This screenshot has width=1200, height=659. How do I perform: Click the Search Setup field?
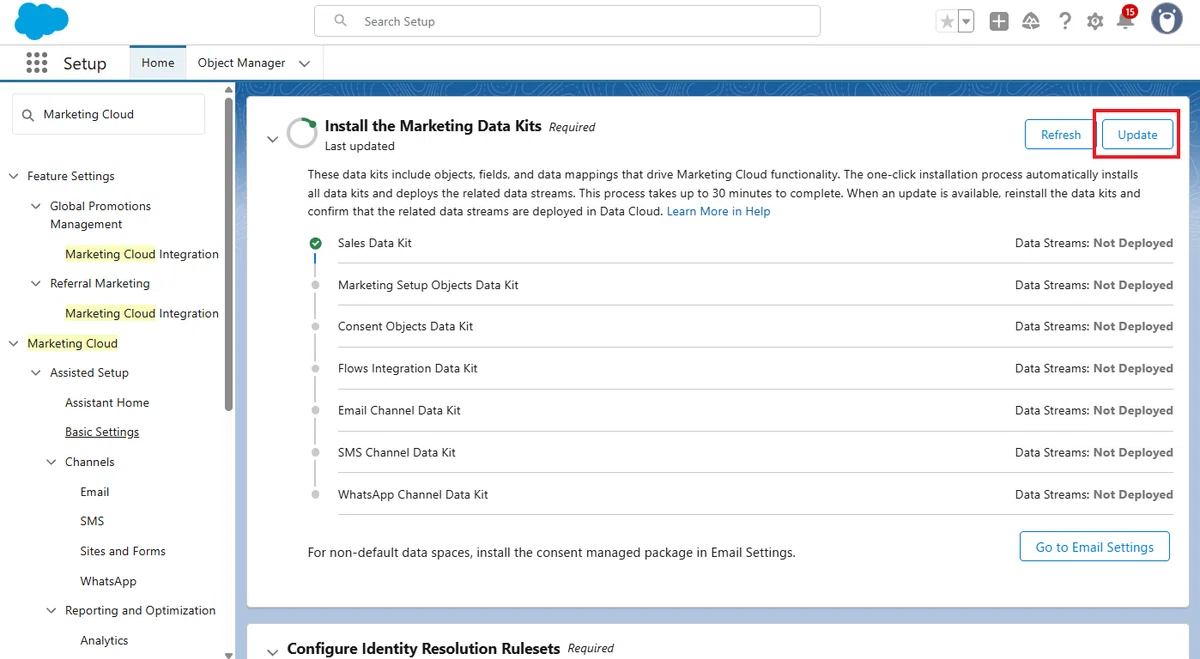[x=567, y=21]
